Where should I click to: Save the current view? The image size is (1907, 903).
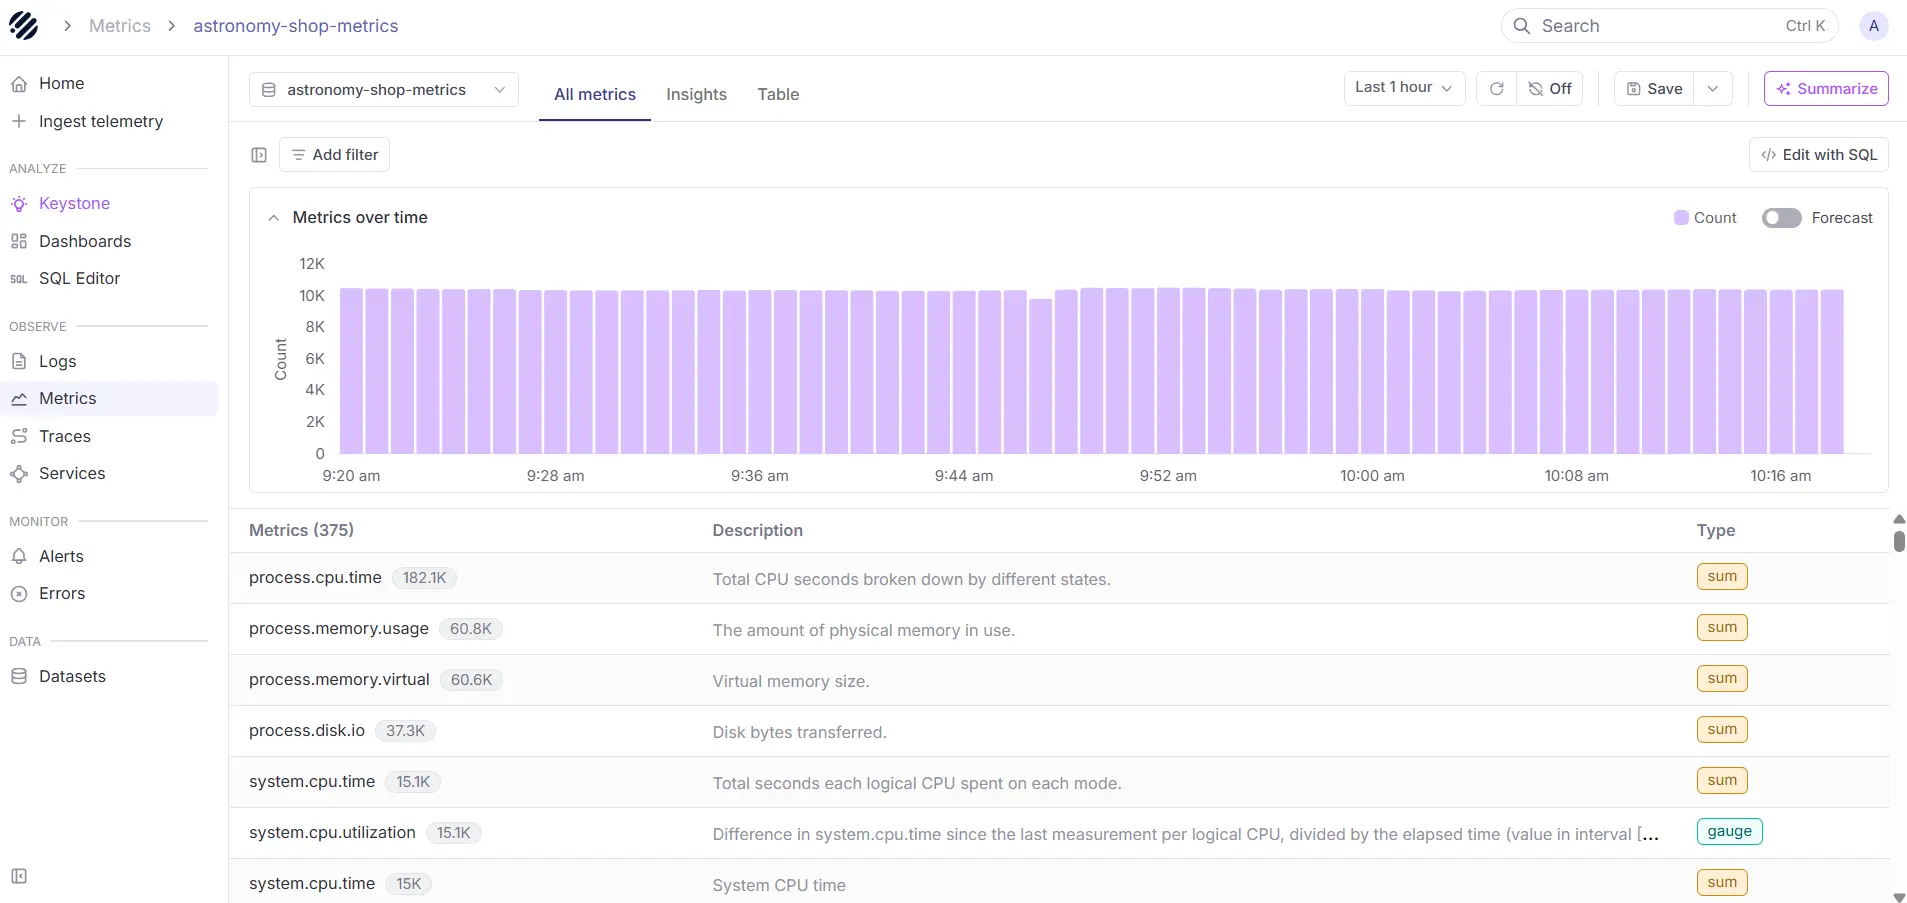pyautogui.click(x=1654, y=89)
